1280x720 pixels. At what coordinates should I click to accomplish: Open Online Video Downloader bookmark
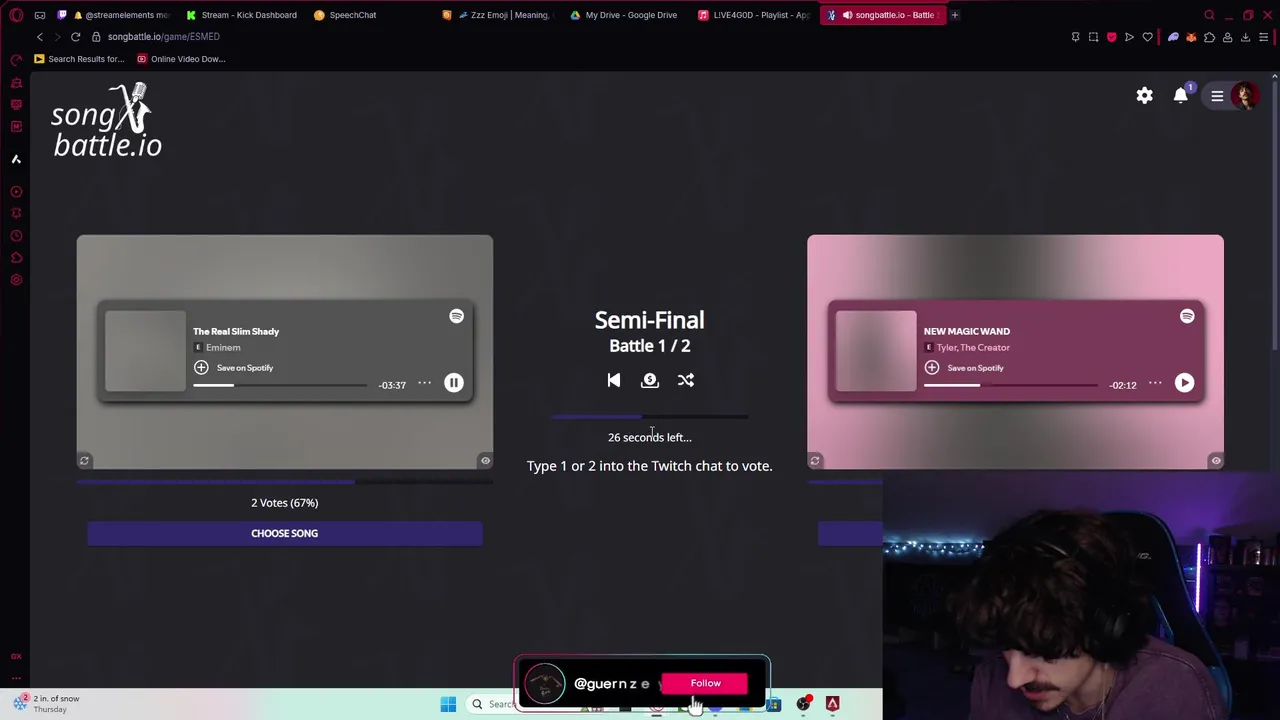click(x=181, y=59)
